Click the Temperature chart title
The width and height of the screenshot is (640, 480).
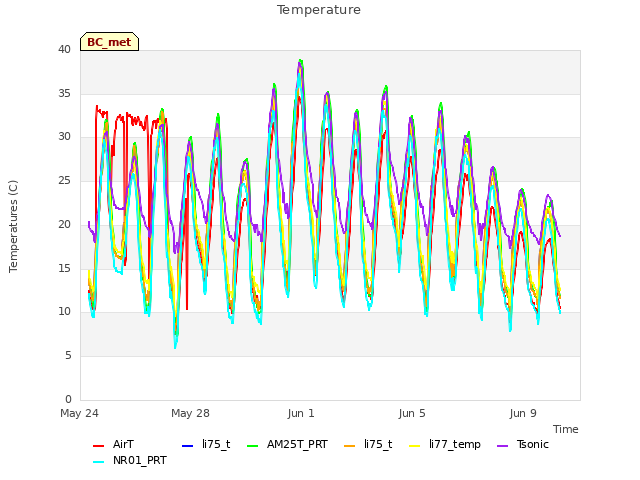point(319,10)
